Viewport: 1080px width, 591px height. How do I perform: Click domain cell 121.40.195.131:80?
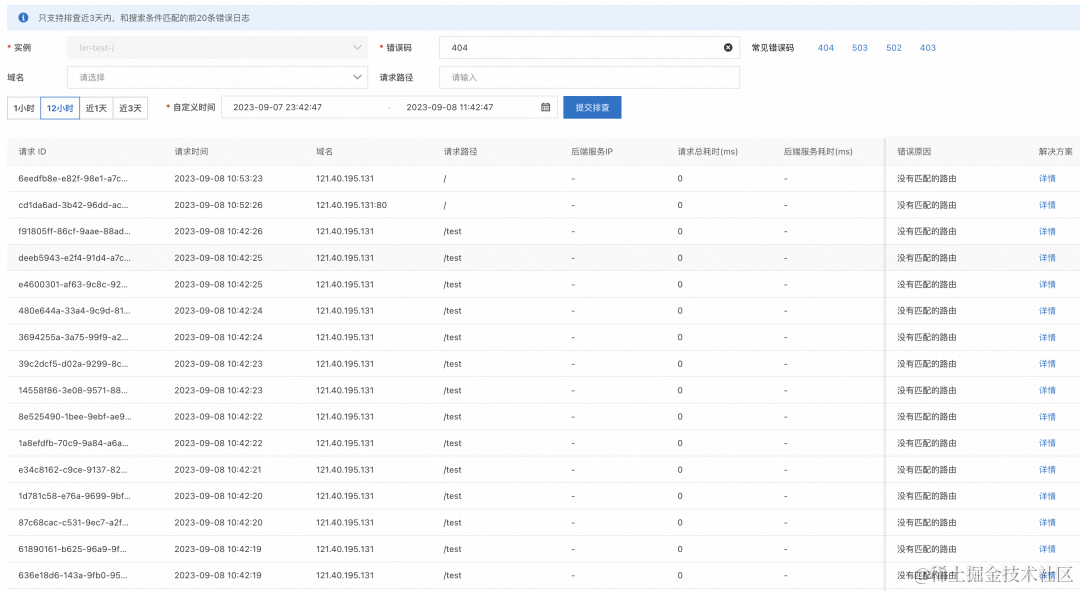[351, 205]
